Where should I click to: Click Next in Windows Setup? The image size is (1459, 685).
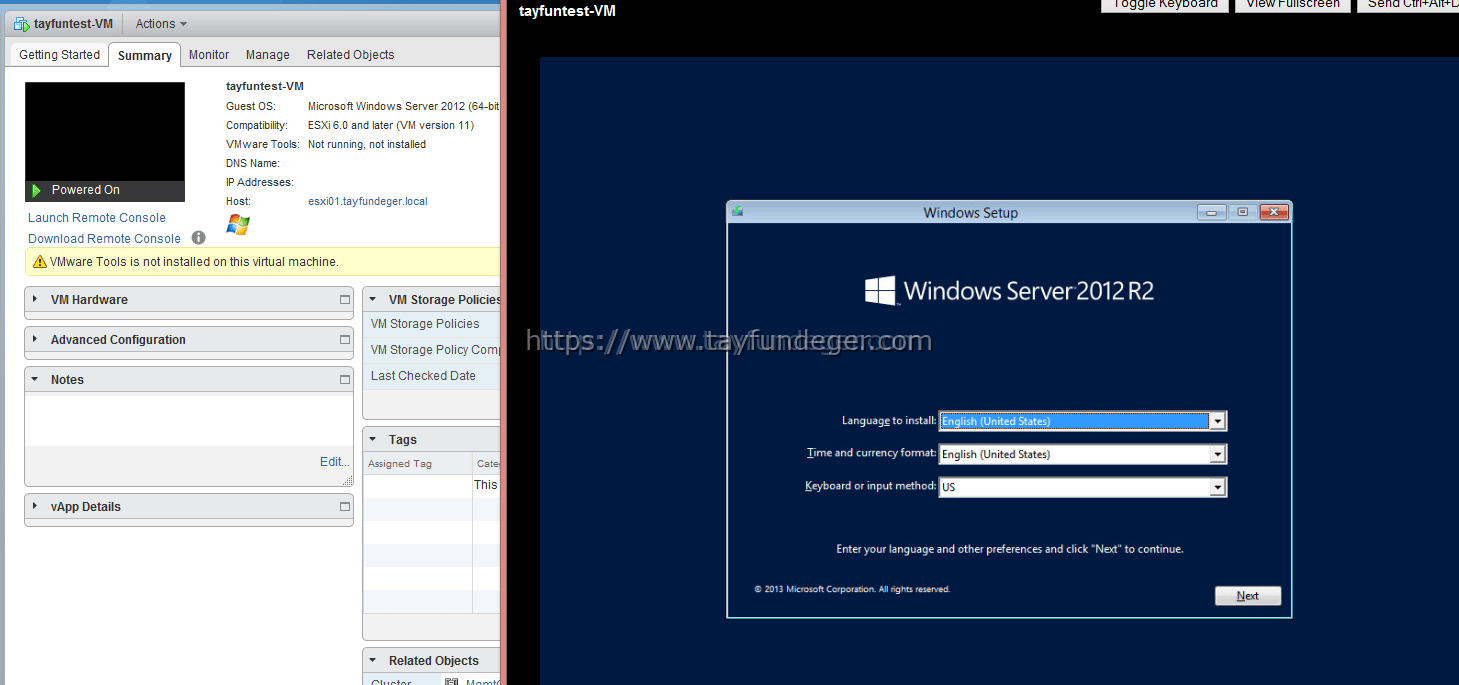tap(1248, 596)
